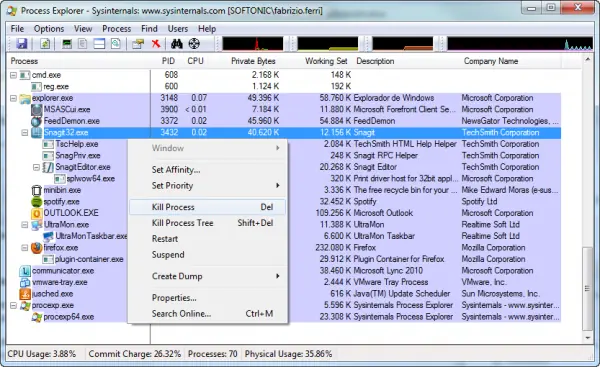Click the 'Processes: 70' status bar entry

212,354
